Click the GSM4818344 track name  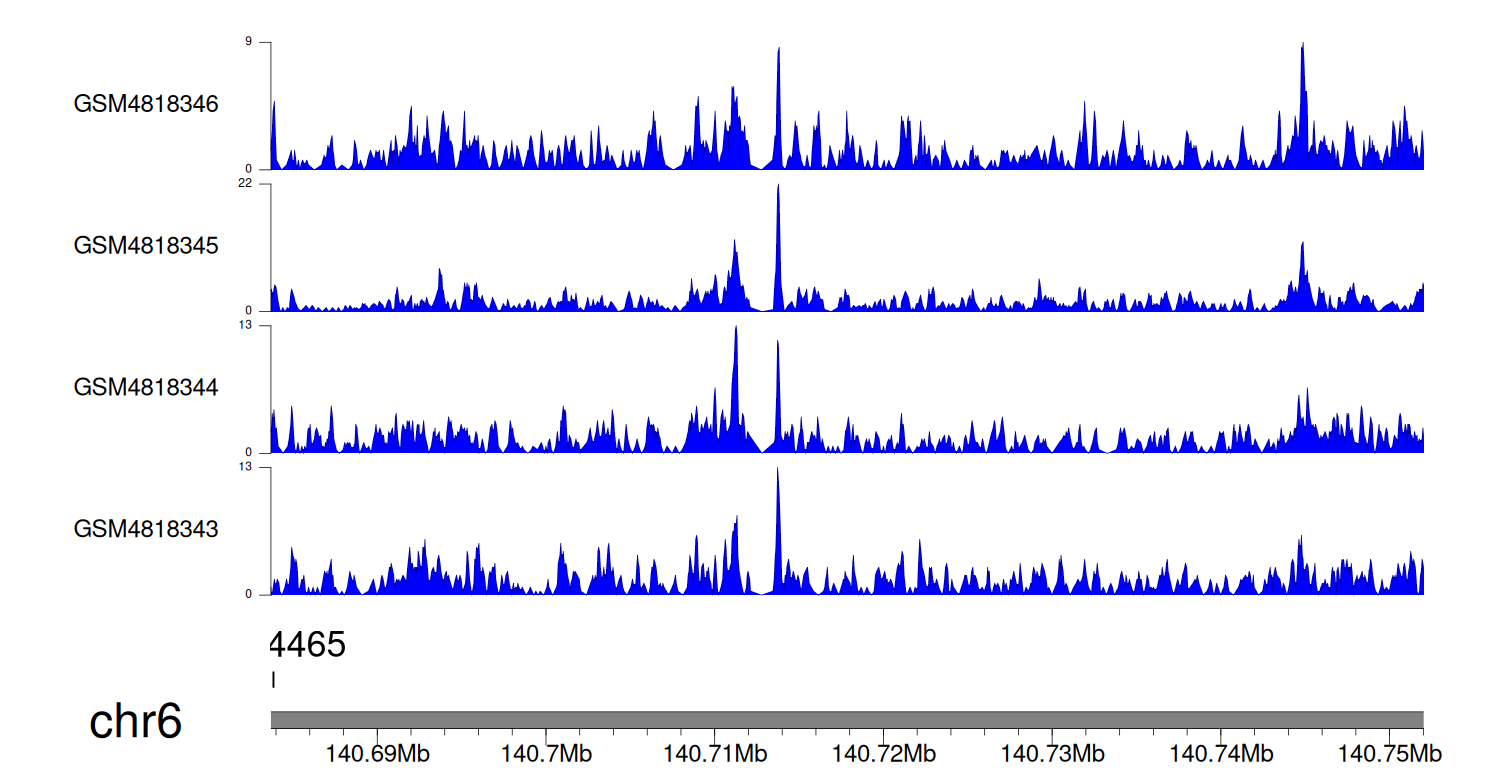click(x=146, y=387)
